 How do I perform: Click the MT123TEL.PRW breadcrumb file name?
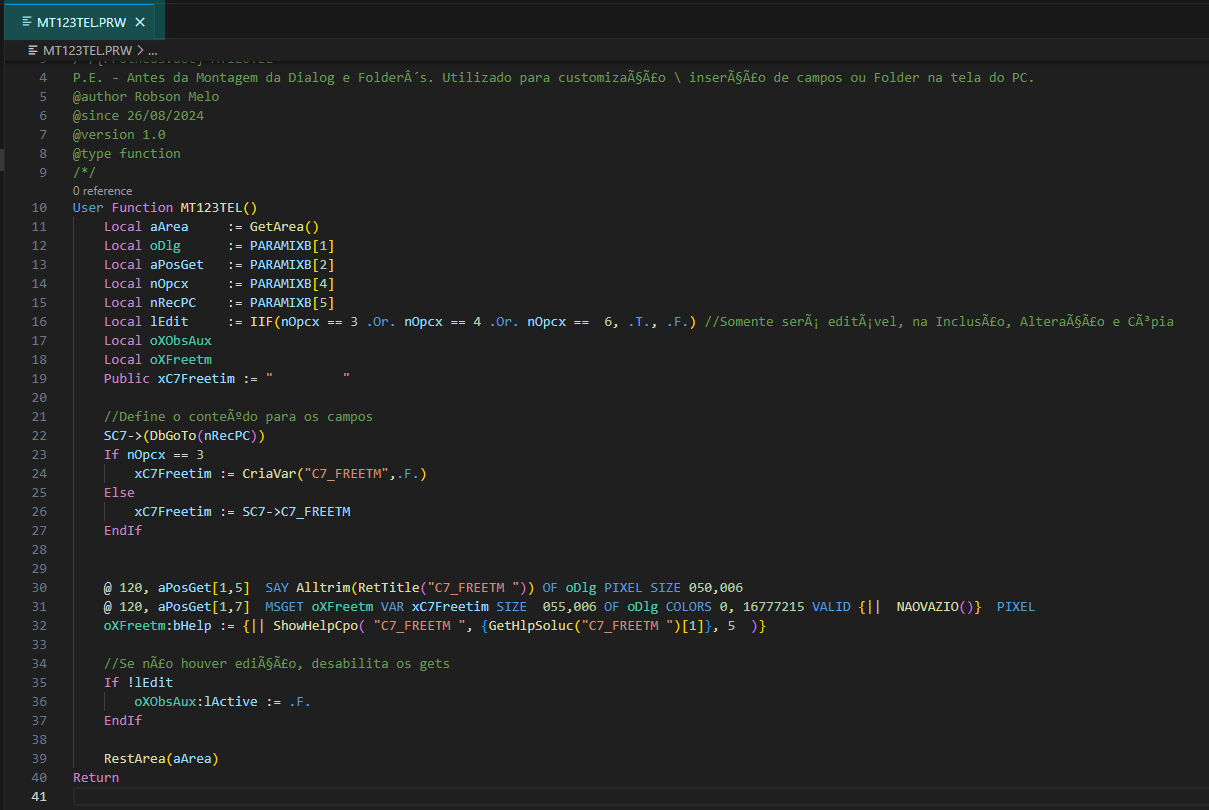[x=86, y=49]
